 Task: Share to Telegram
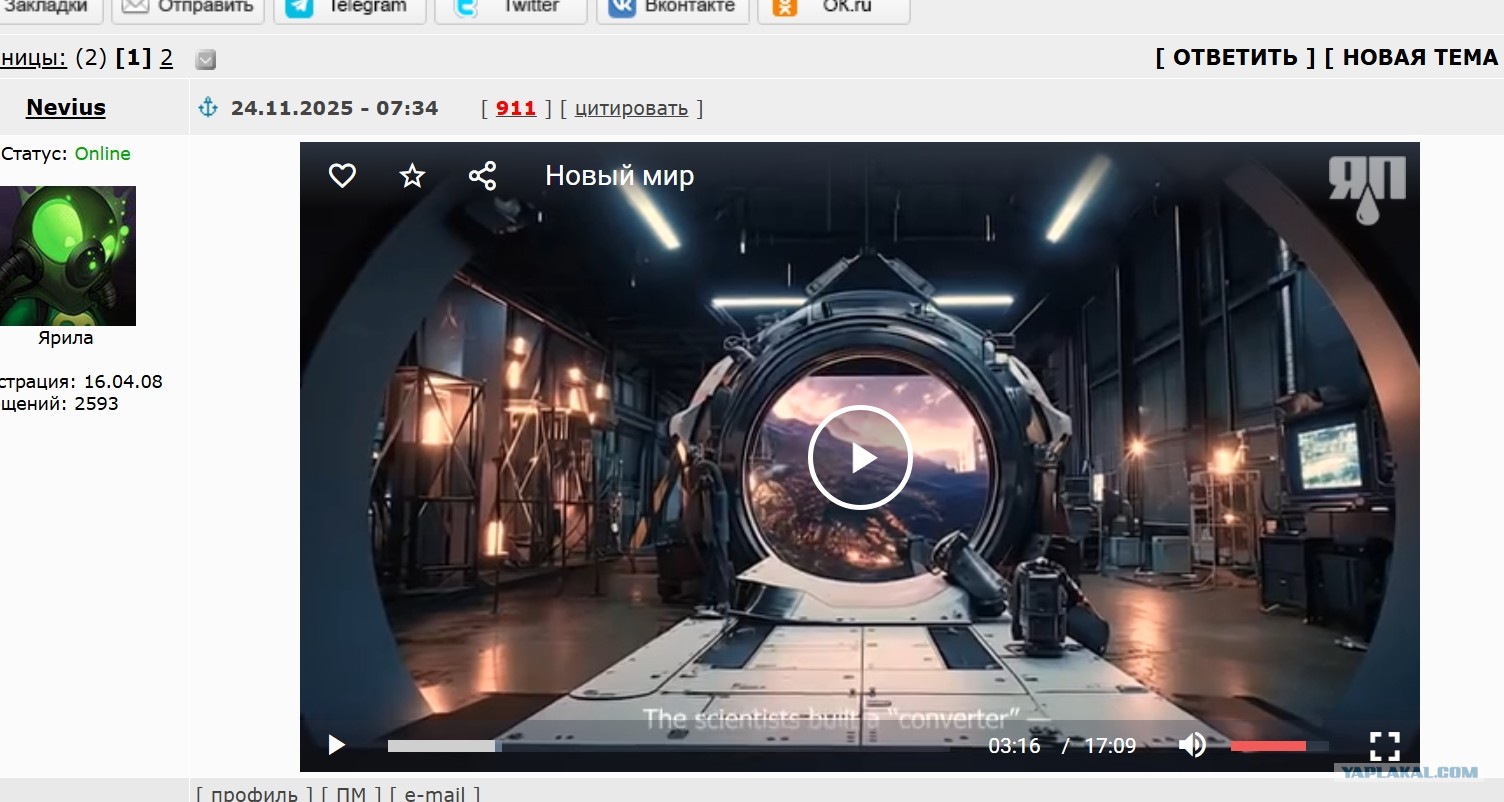349,8
